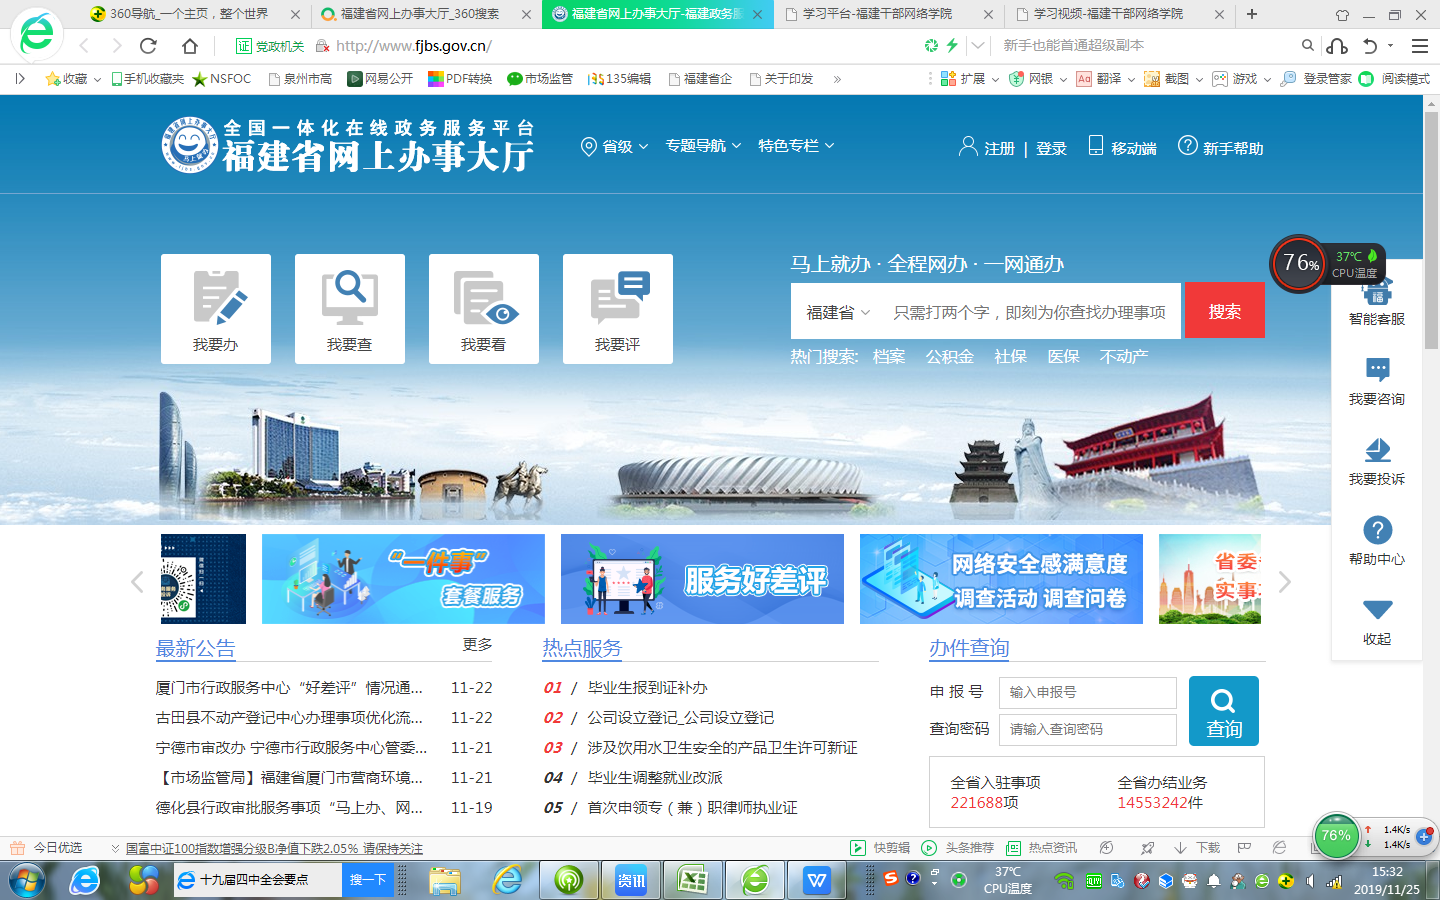The height and width of the screenshot is (900, 1440).
Task: Show next banner with right carousel arrow
Action: click(x=1285, y=581)
